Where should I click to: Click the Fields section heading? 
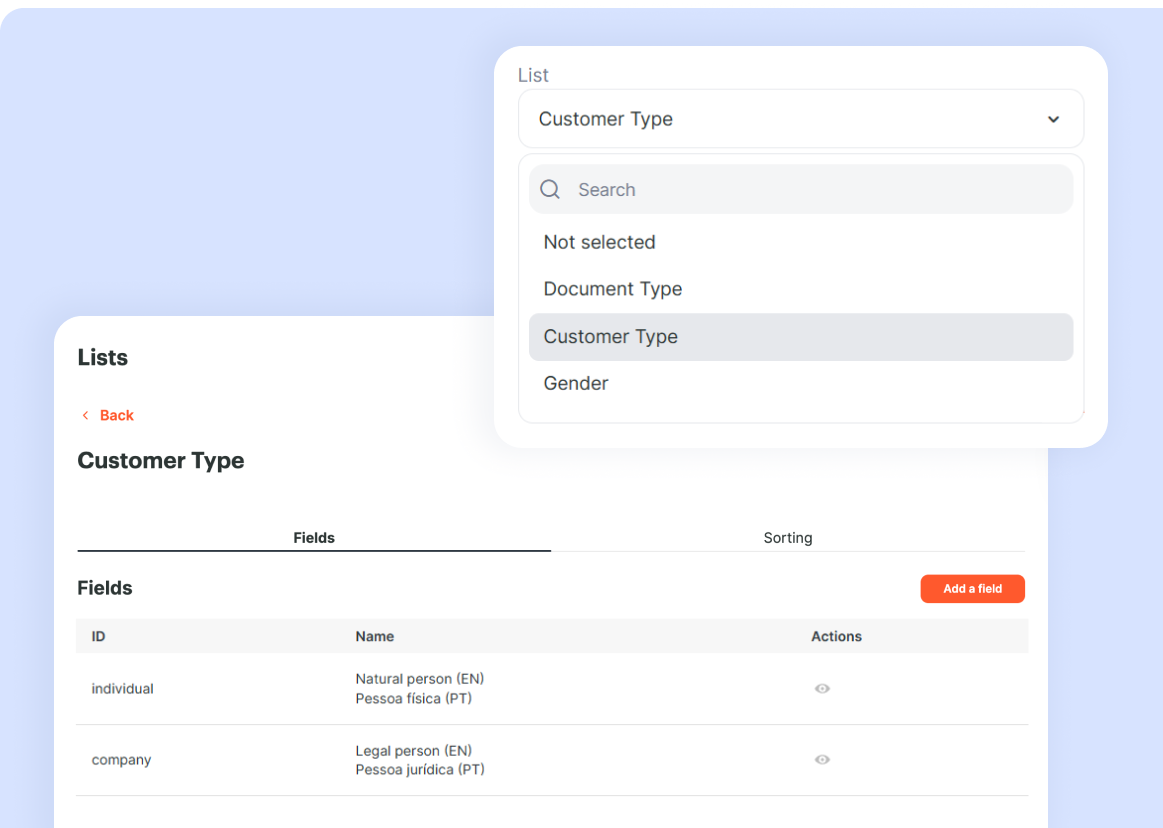click(105, 588)
